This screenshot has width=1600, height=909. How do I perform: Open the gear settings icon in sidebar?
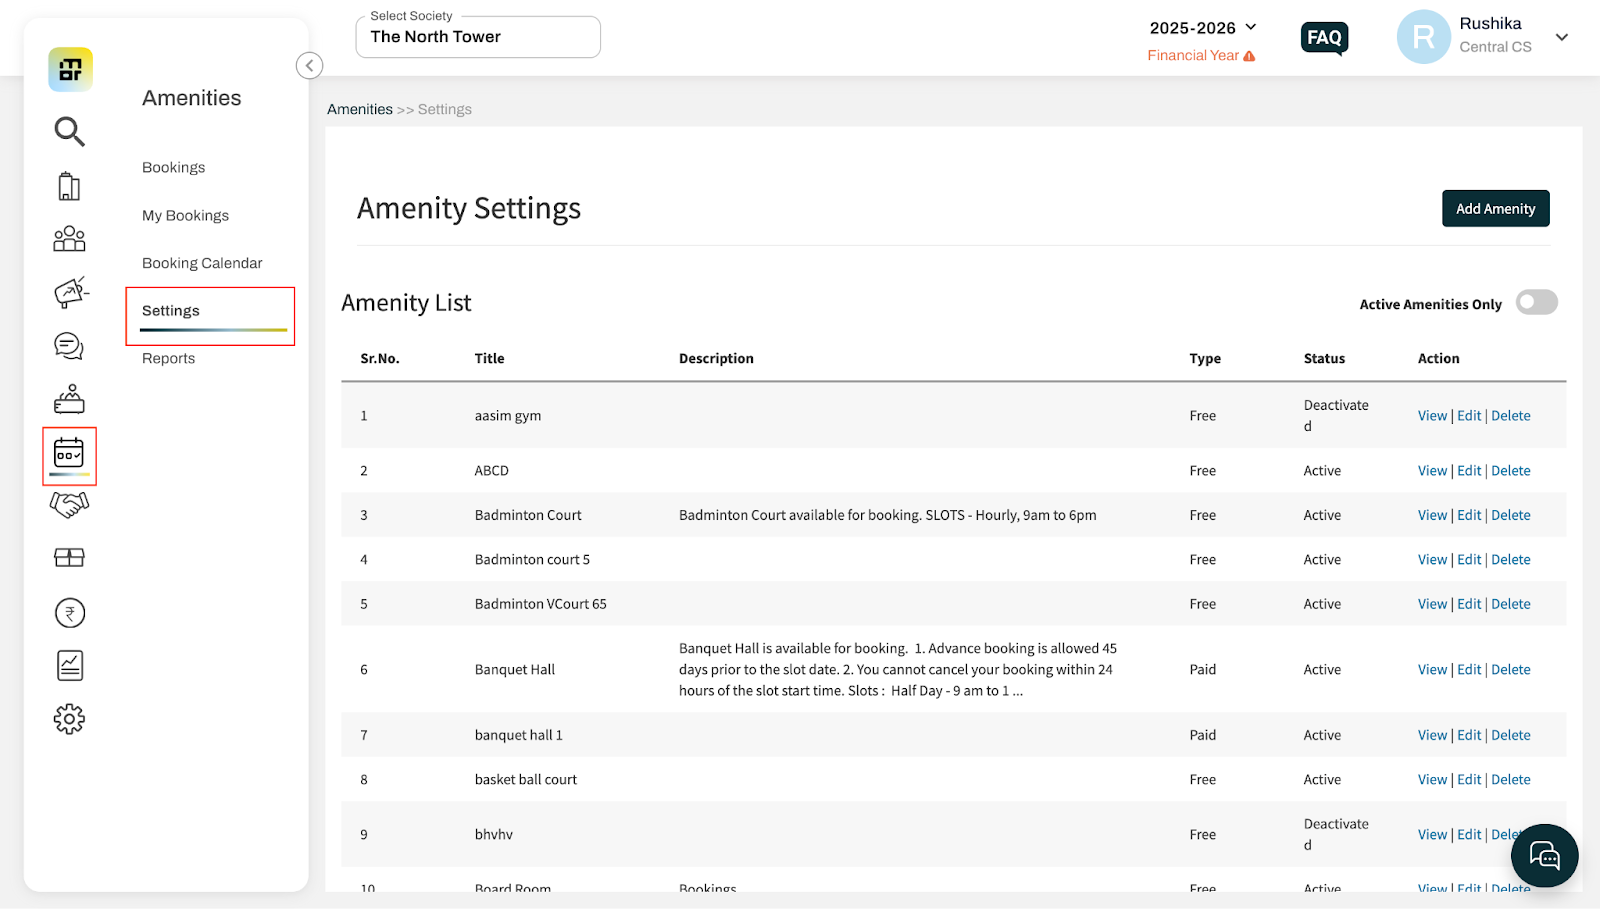(x=69, y=718)
